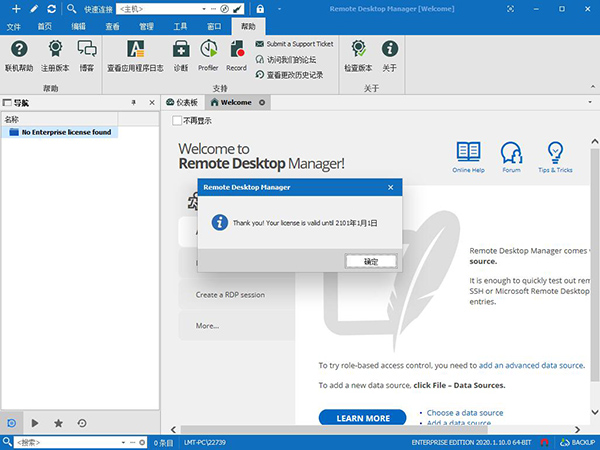Click the star favorites icon
The image size is (600, 450).
pyautogui.click(x=58, y=423)
